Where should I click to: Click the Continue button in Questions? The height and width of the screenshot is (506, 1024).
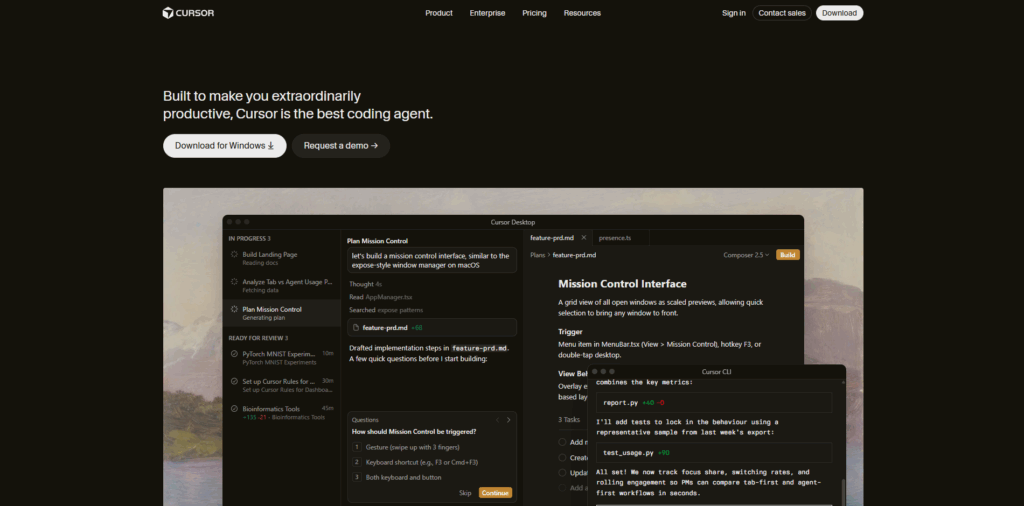pyautogui.click(x=495, y=493)
